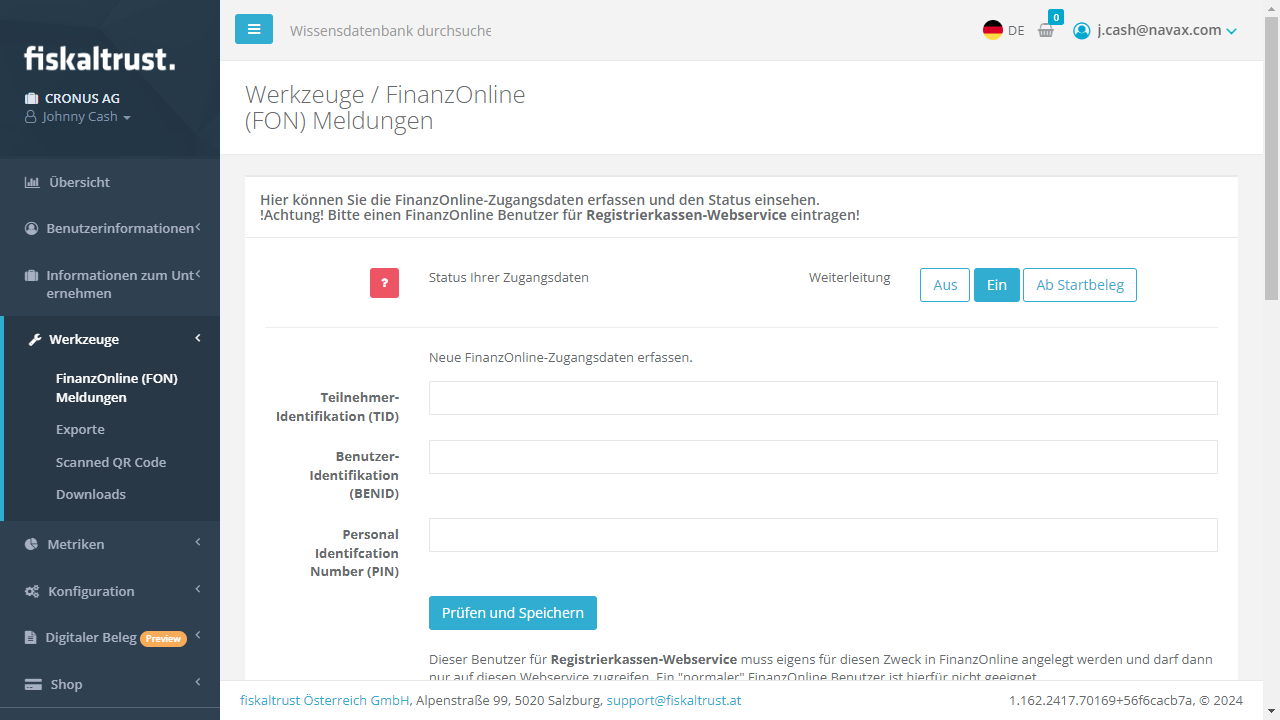Click the German flag language icon
The width and height of the screenshot is (1280, 720).
992,30
